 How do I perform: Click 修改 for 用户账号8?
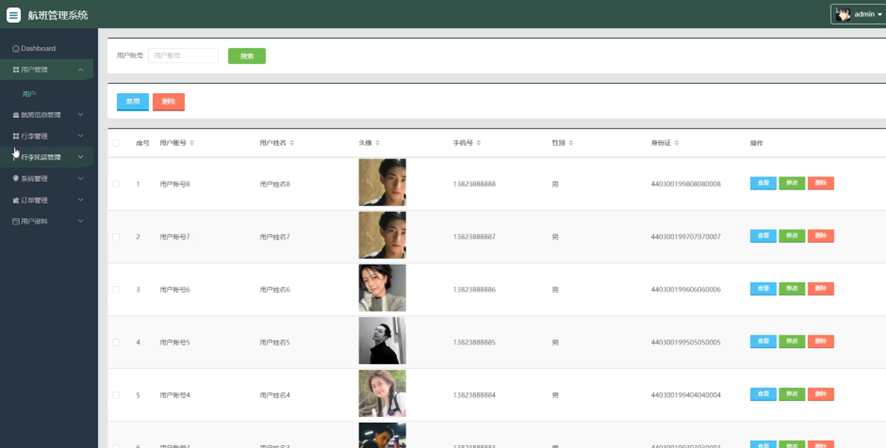[x=792, y=183]
